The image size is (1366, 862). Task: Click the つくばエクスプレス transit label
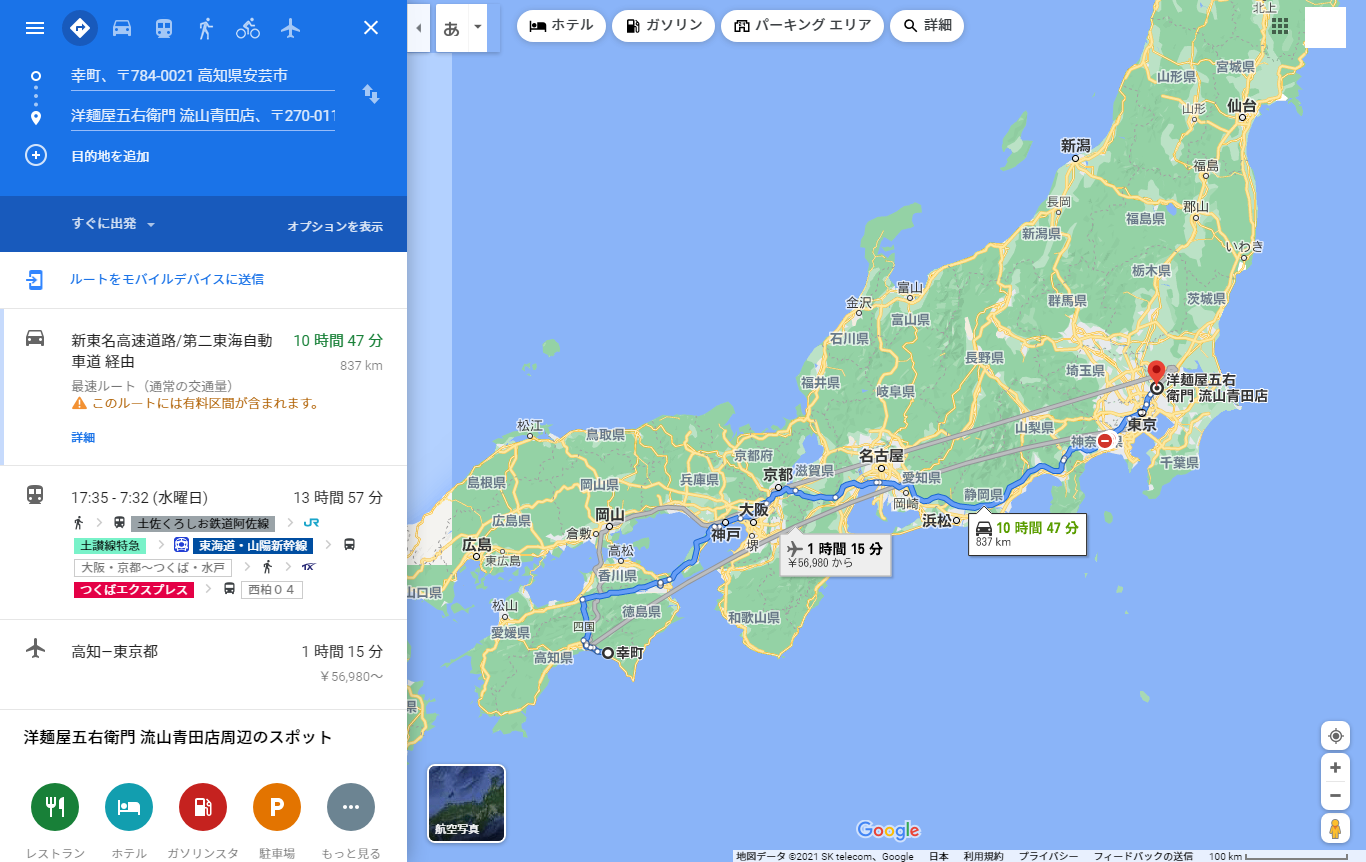133,590
